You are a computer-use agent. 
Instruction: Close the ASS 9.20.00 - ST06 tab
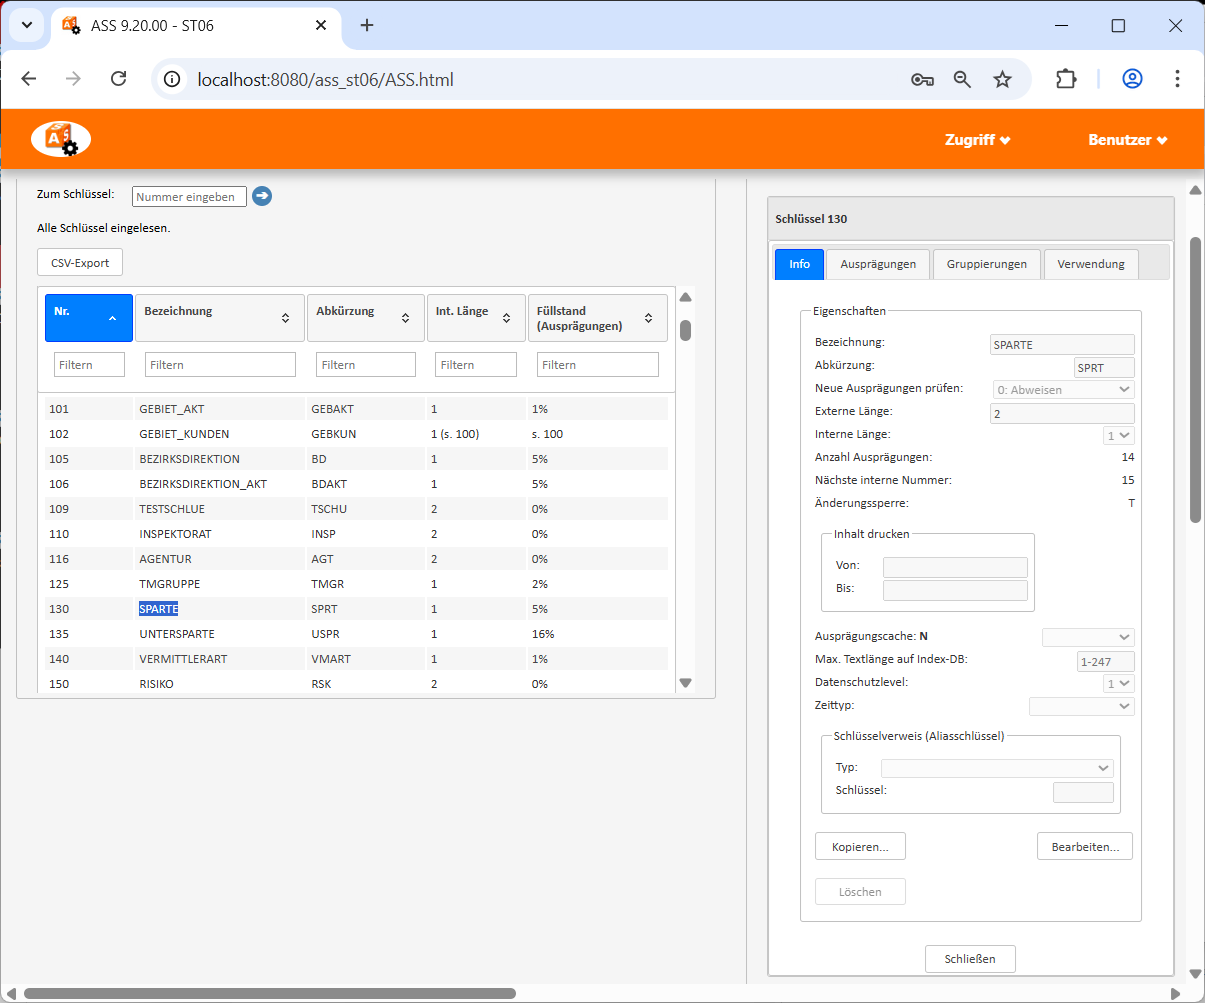pyautogui.click(x=321, y=25)
